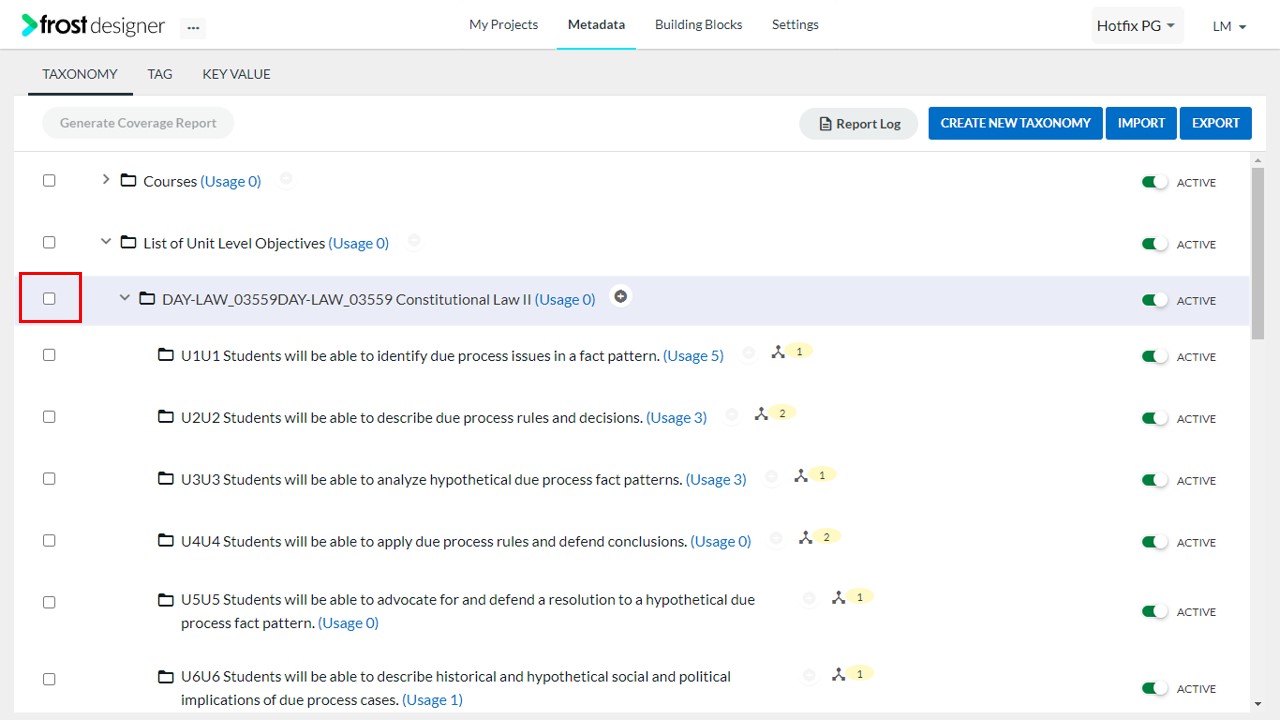
Task: Click the Frost Designer logo
Action: (x=93, y=26)
